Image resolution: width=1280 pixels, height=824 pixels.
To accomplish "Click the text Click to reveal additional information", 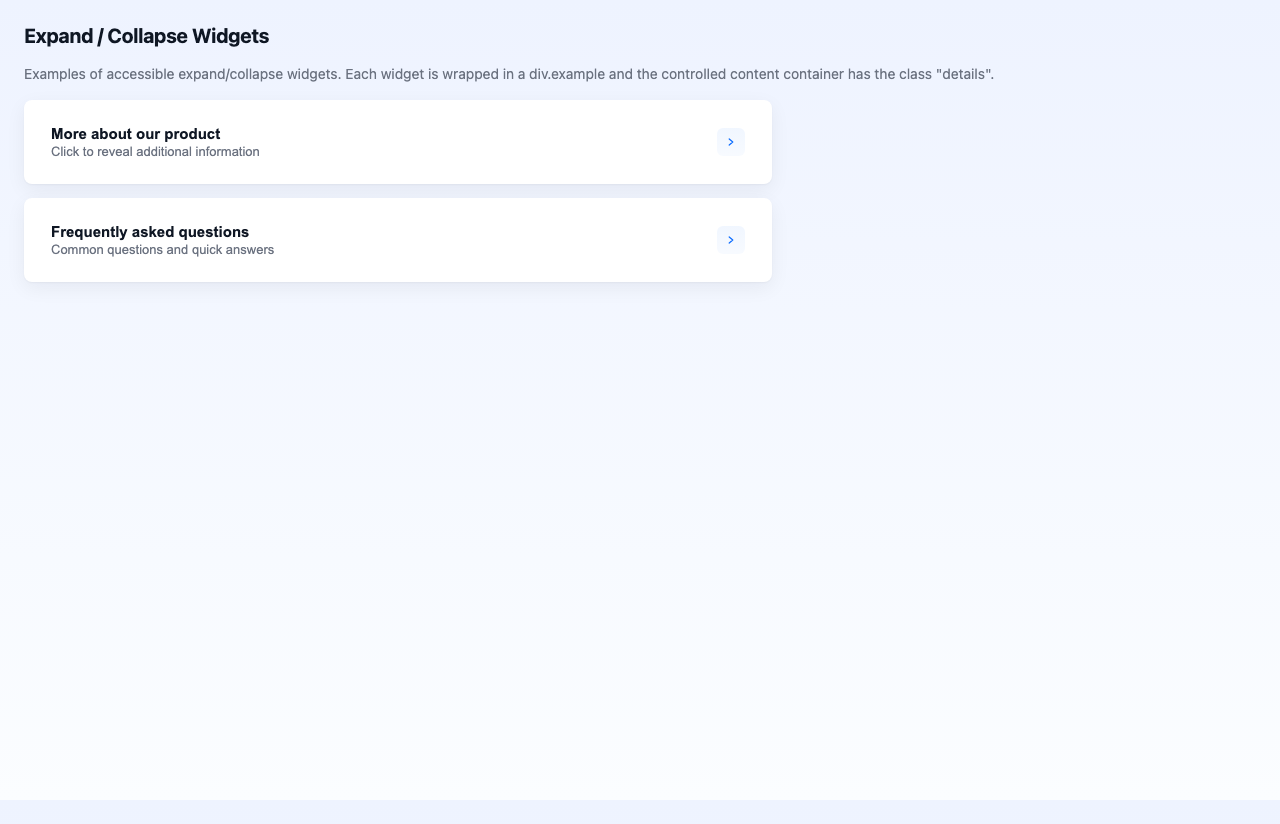I will coord(155,151).
